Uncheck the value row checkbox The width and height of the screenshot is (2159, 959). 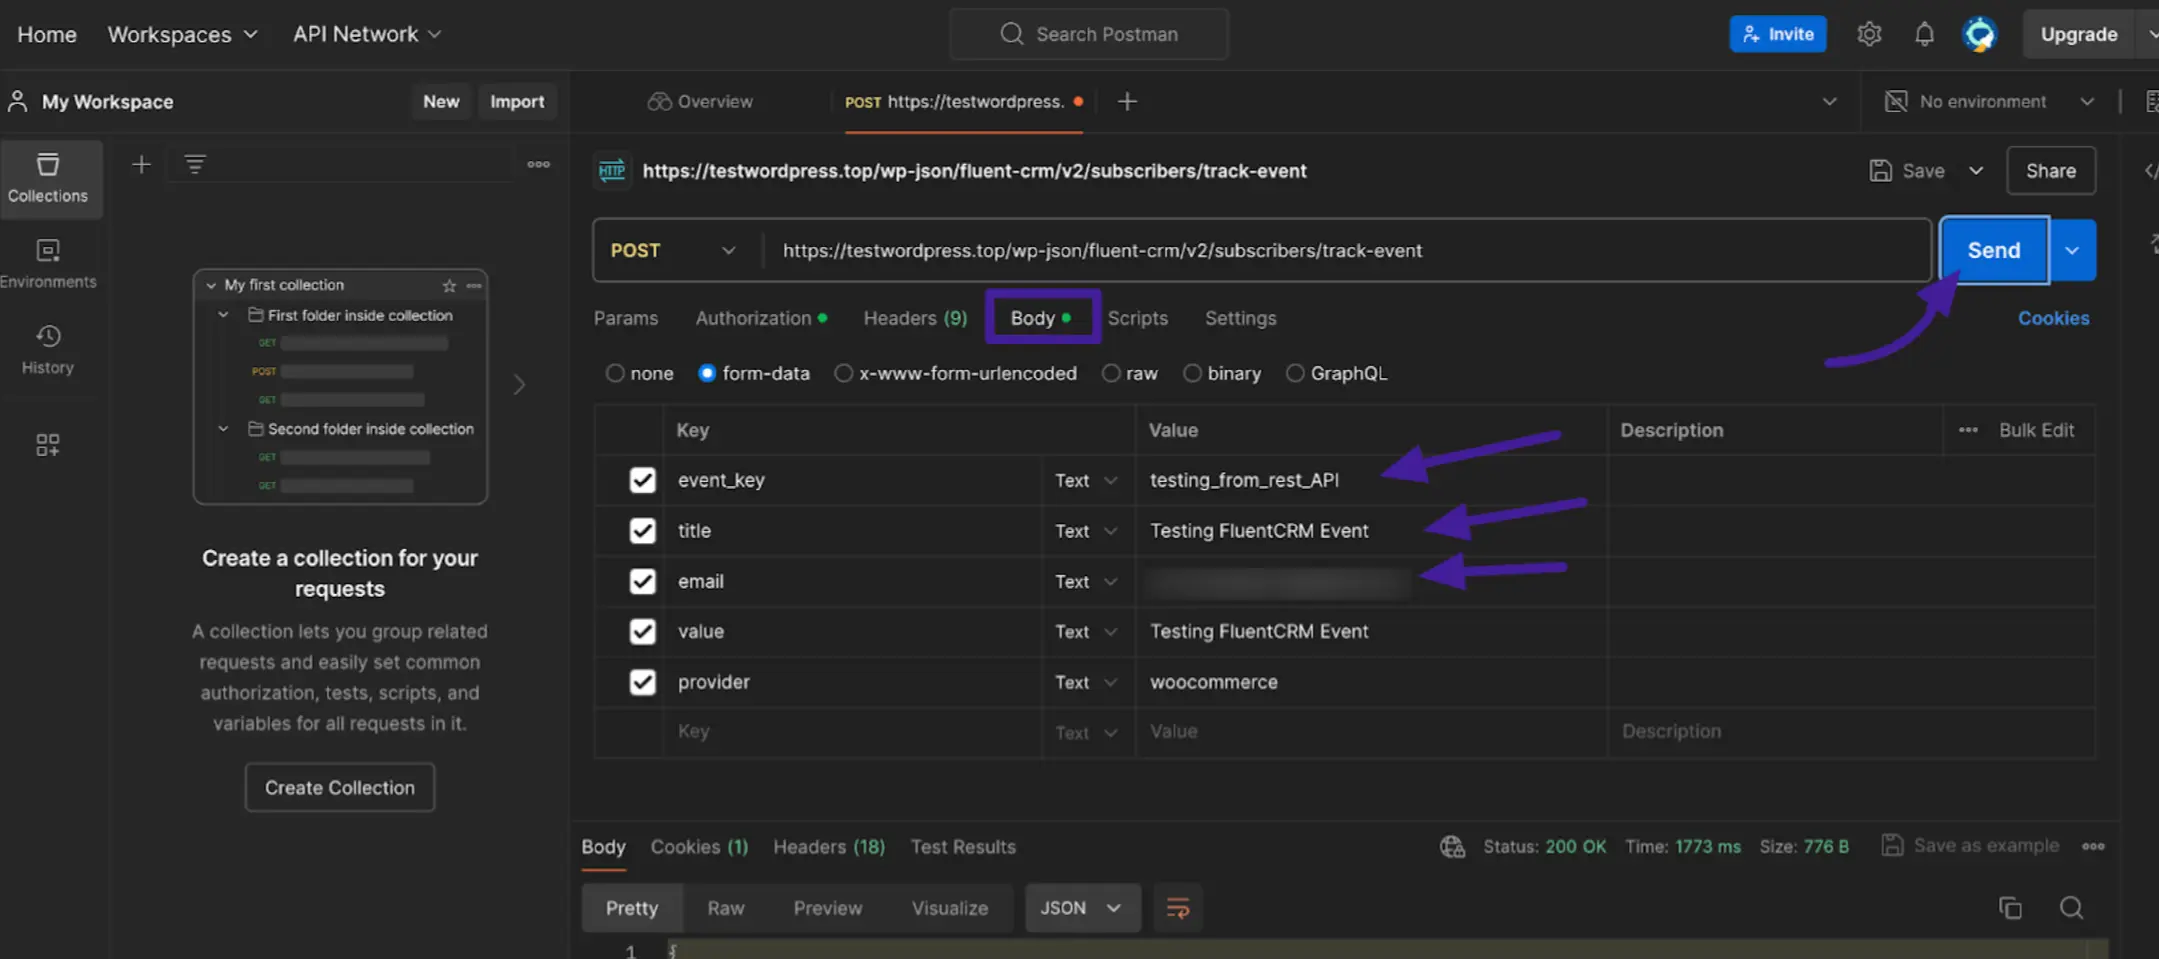tap(642, 632)
